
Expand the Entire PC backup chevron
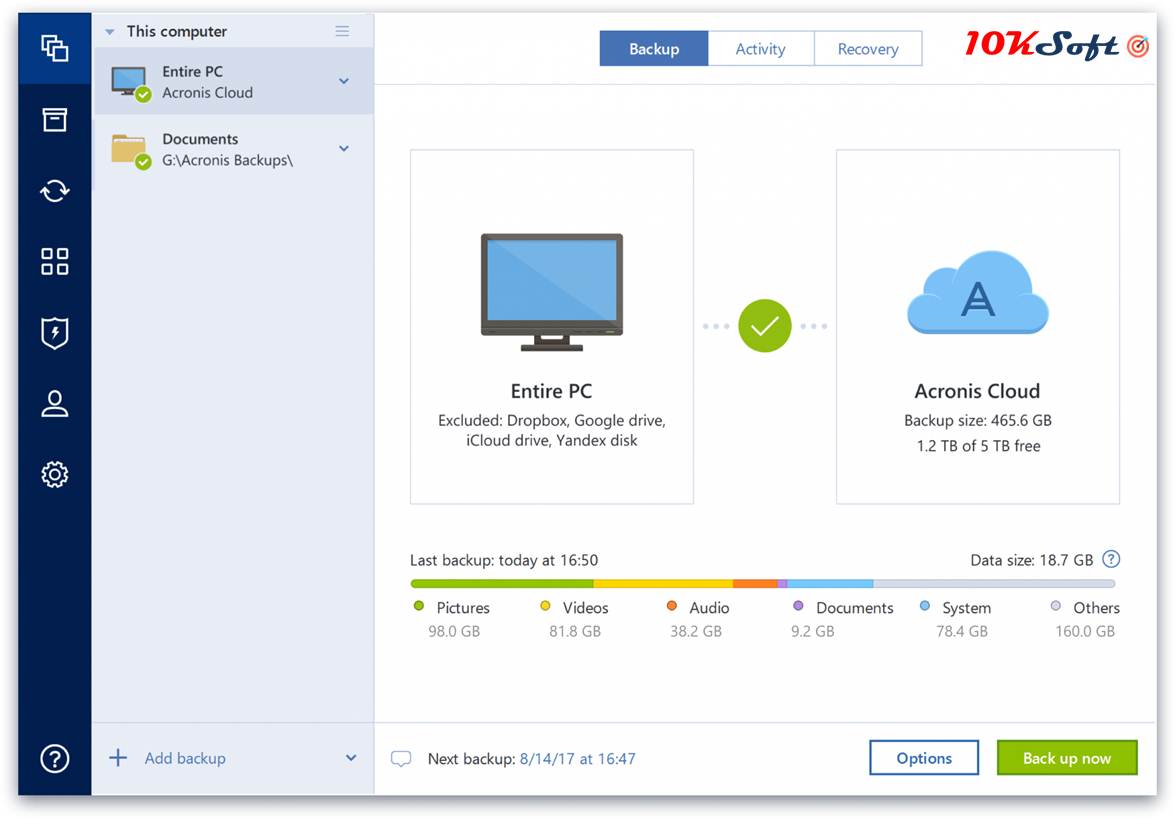(343, 81)
